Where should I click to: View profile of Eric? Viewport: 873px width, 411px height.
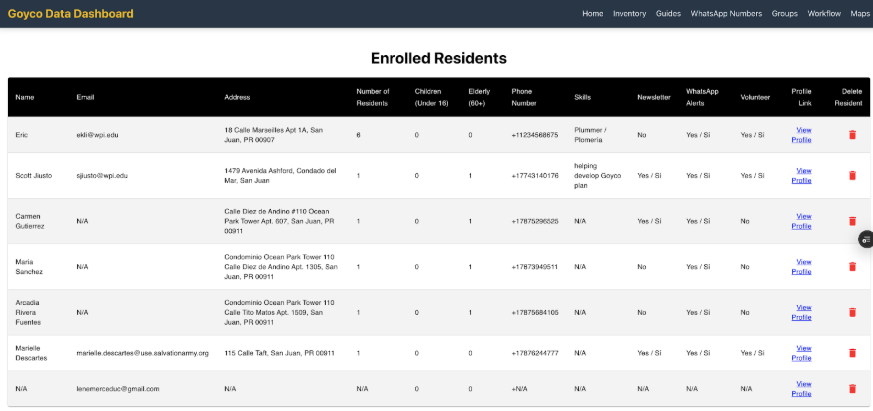coord(802,135)
